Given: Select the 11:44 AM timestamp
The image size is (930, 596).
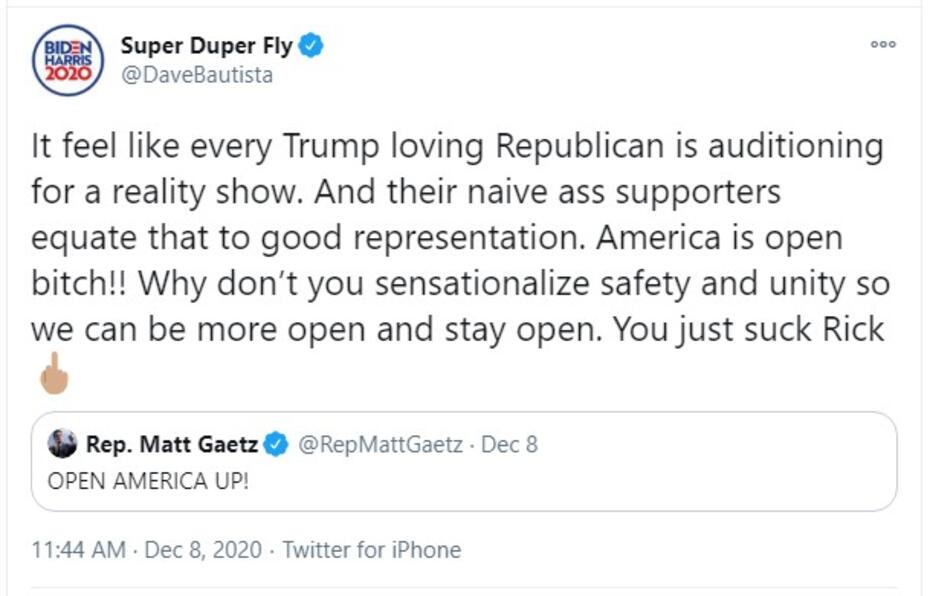Looking at the screenshot, I should pos(78,549).
